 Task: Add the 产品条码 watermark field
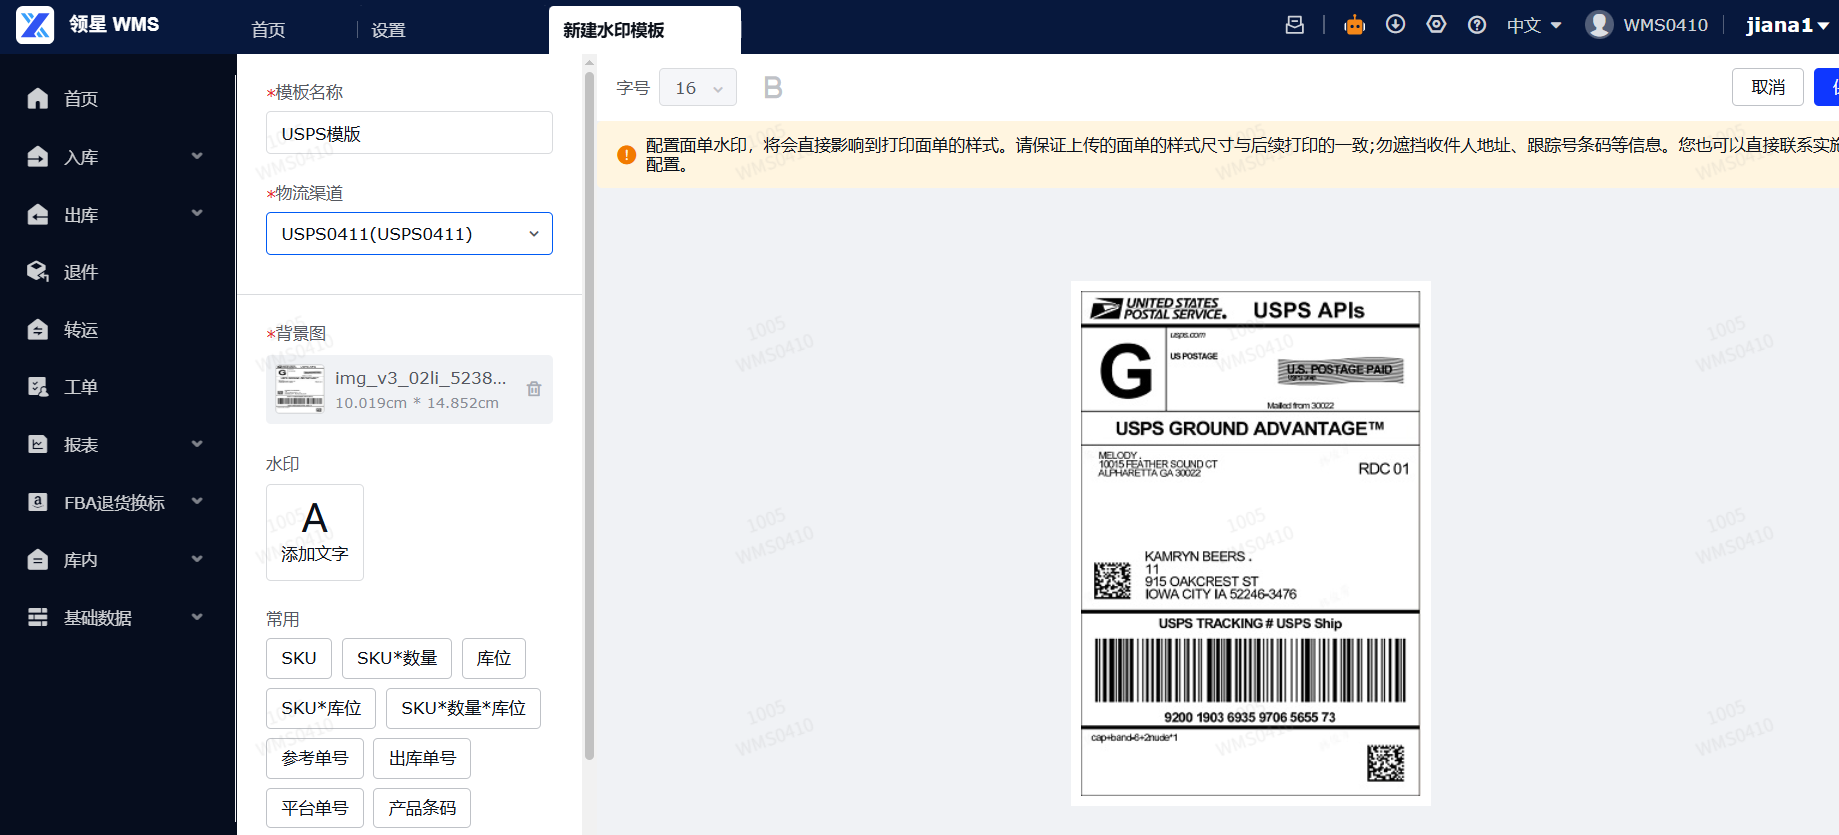click(x=422, y=808)
